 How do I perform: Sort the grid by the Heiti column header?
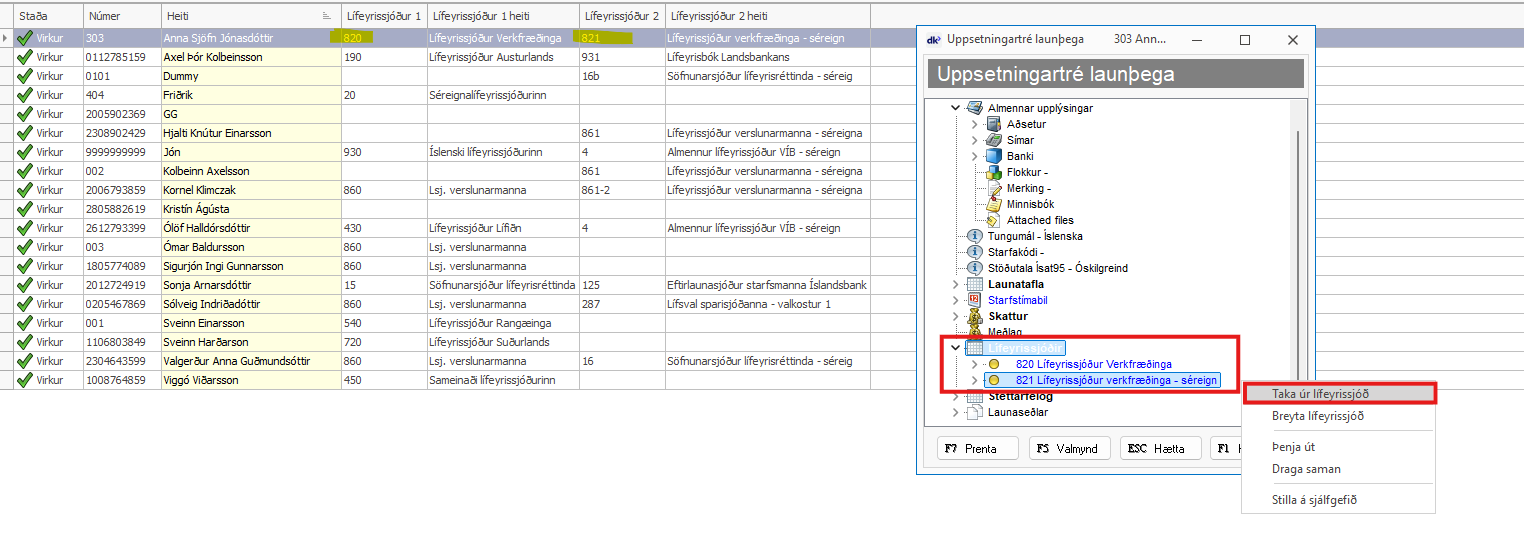(250, 16)
